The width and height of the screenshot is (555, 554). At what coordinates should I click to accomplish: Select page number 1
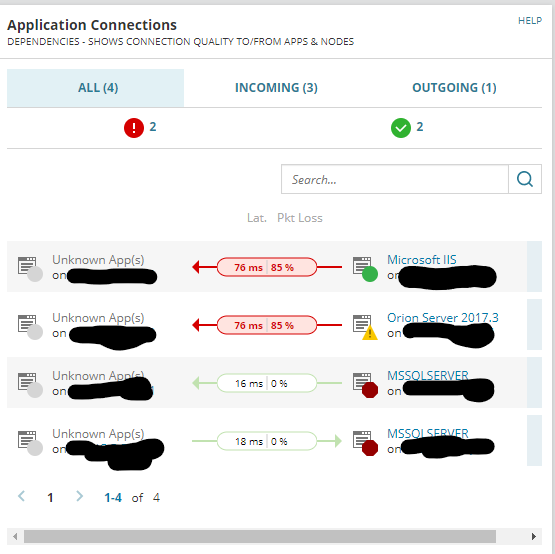click(x=50, y=498)
